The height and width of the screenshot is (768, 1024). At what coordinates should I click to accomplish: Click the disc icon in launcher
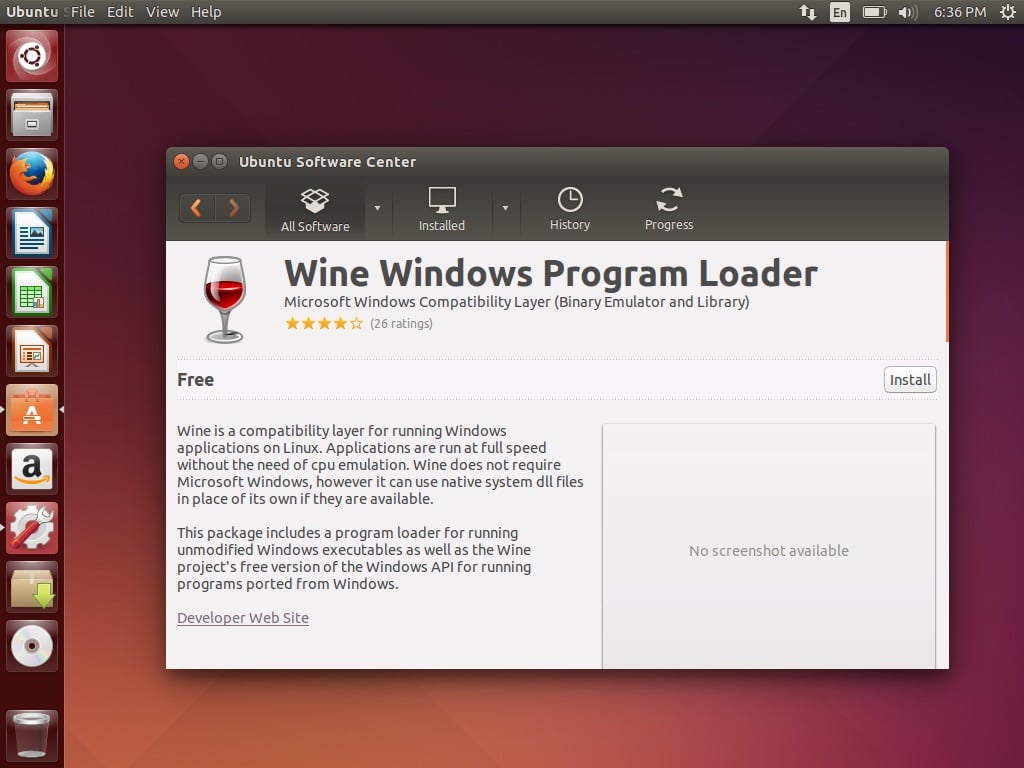(32, 645)
